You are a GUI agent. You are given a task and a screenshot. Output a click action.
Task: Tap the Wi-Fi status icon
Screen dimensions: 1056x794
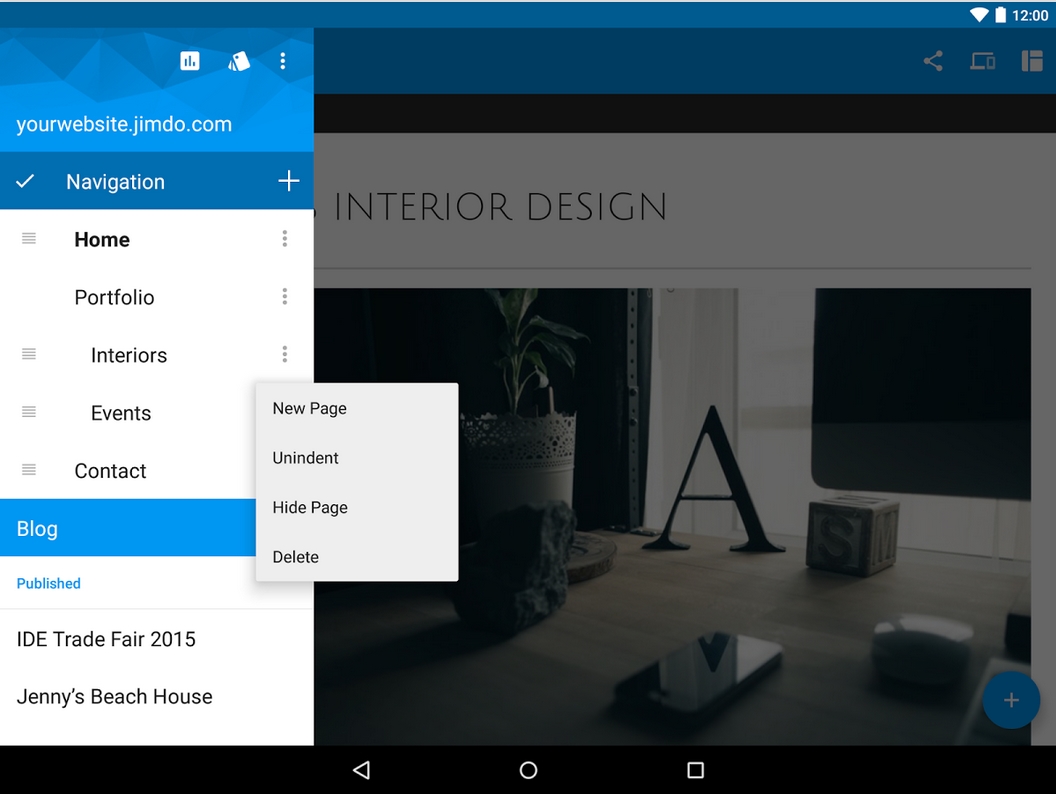pos(979,14)
